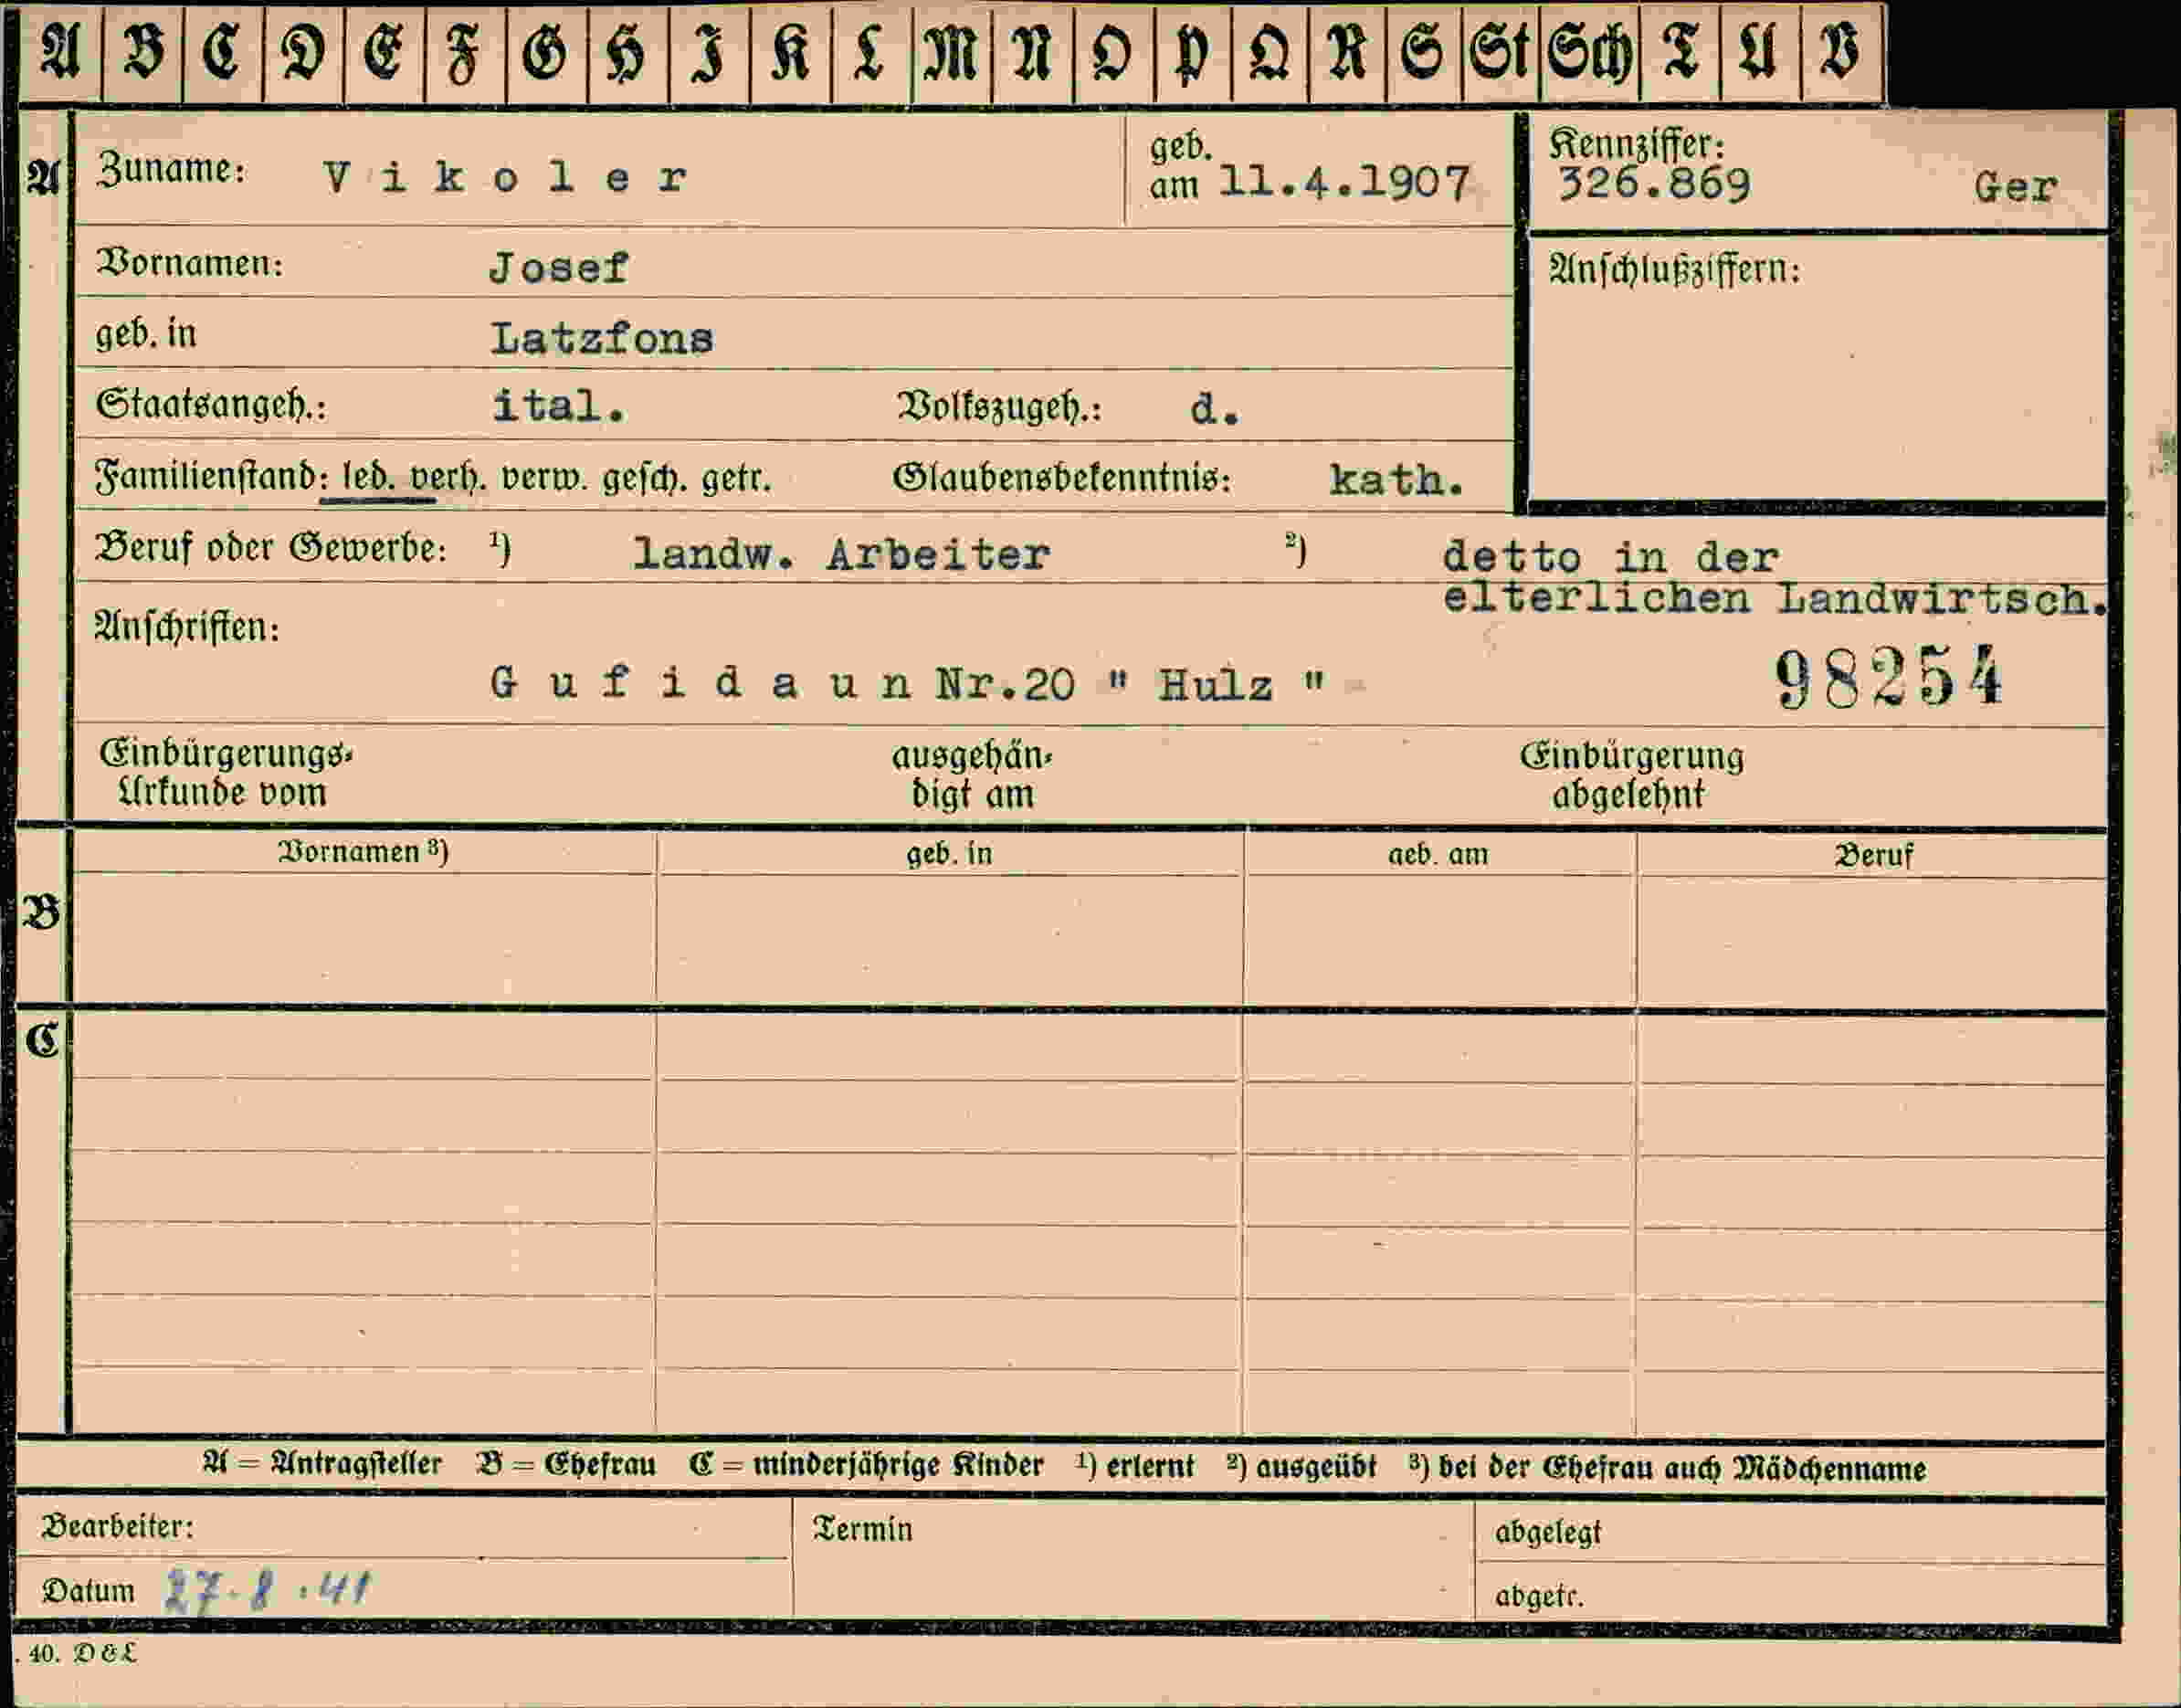Select the handwritten date '27.8.41'

[267, 1589]
